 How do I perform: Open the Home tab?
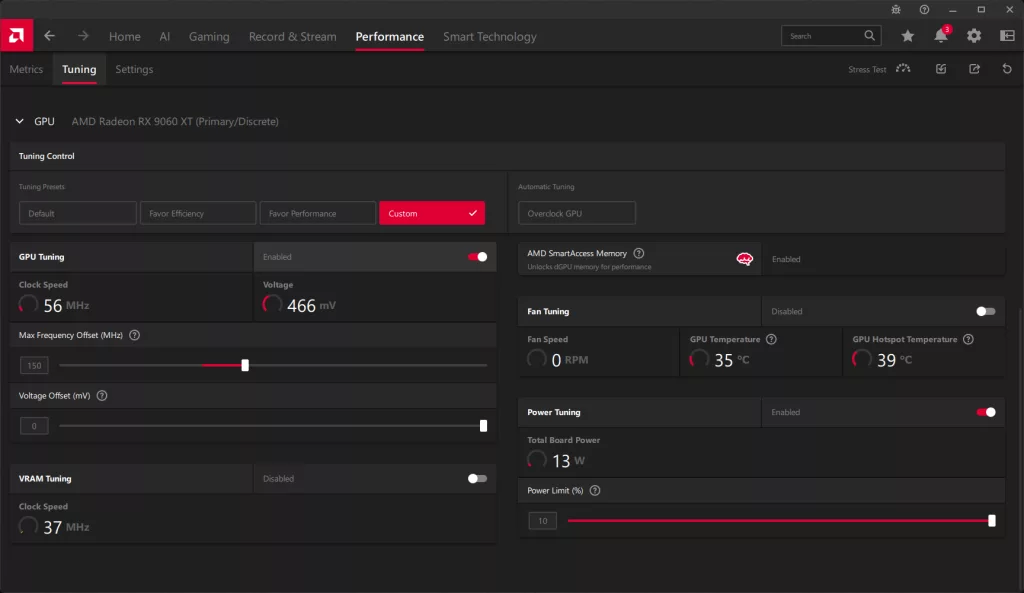pyautogui.click(x=125, y=37)
